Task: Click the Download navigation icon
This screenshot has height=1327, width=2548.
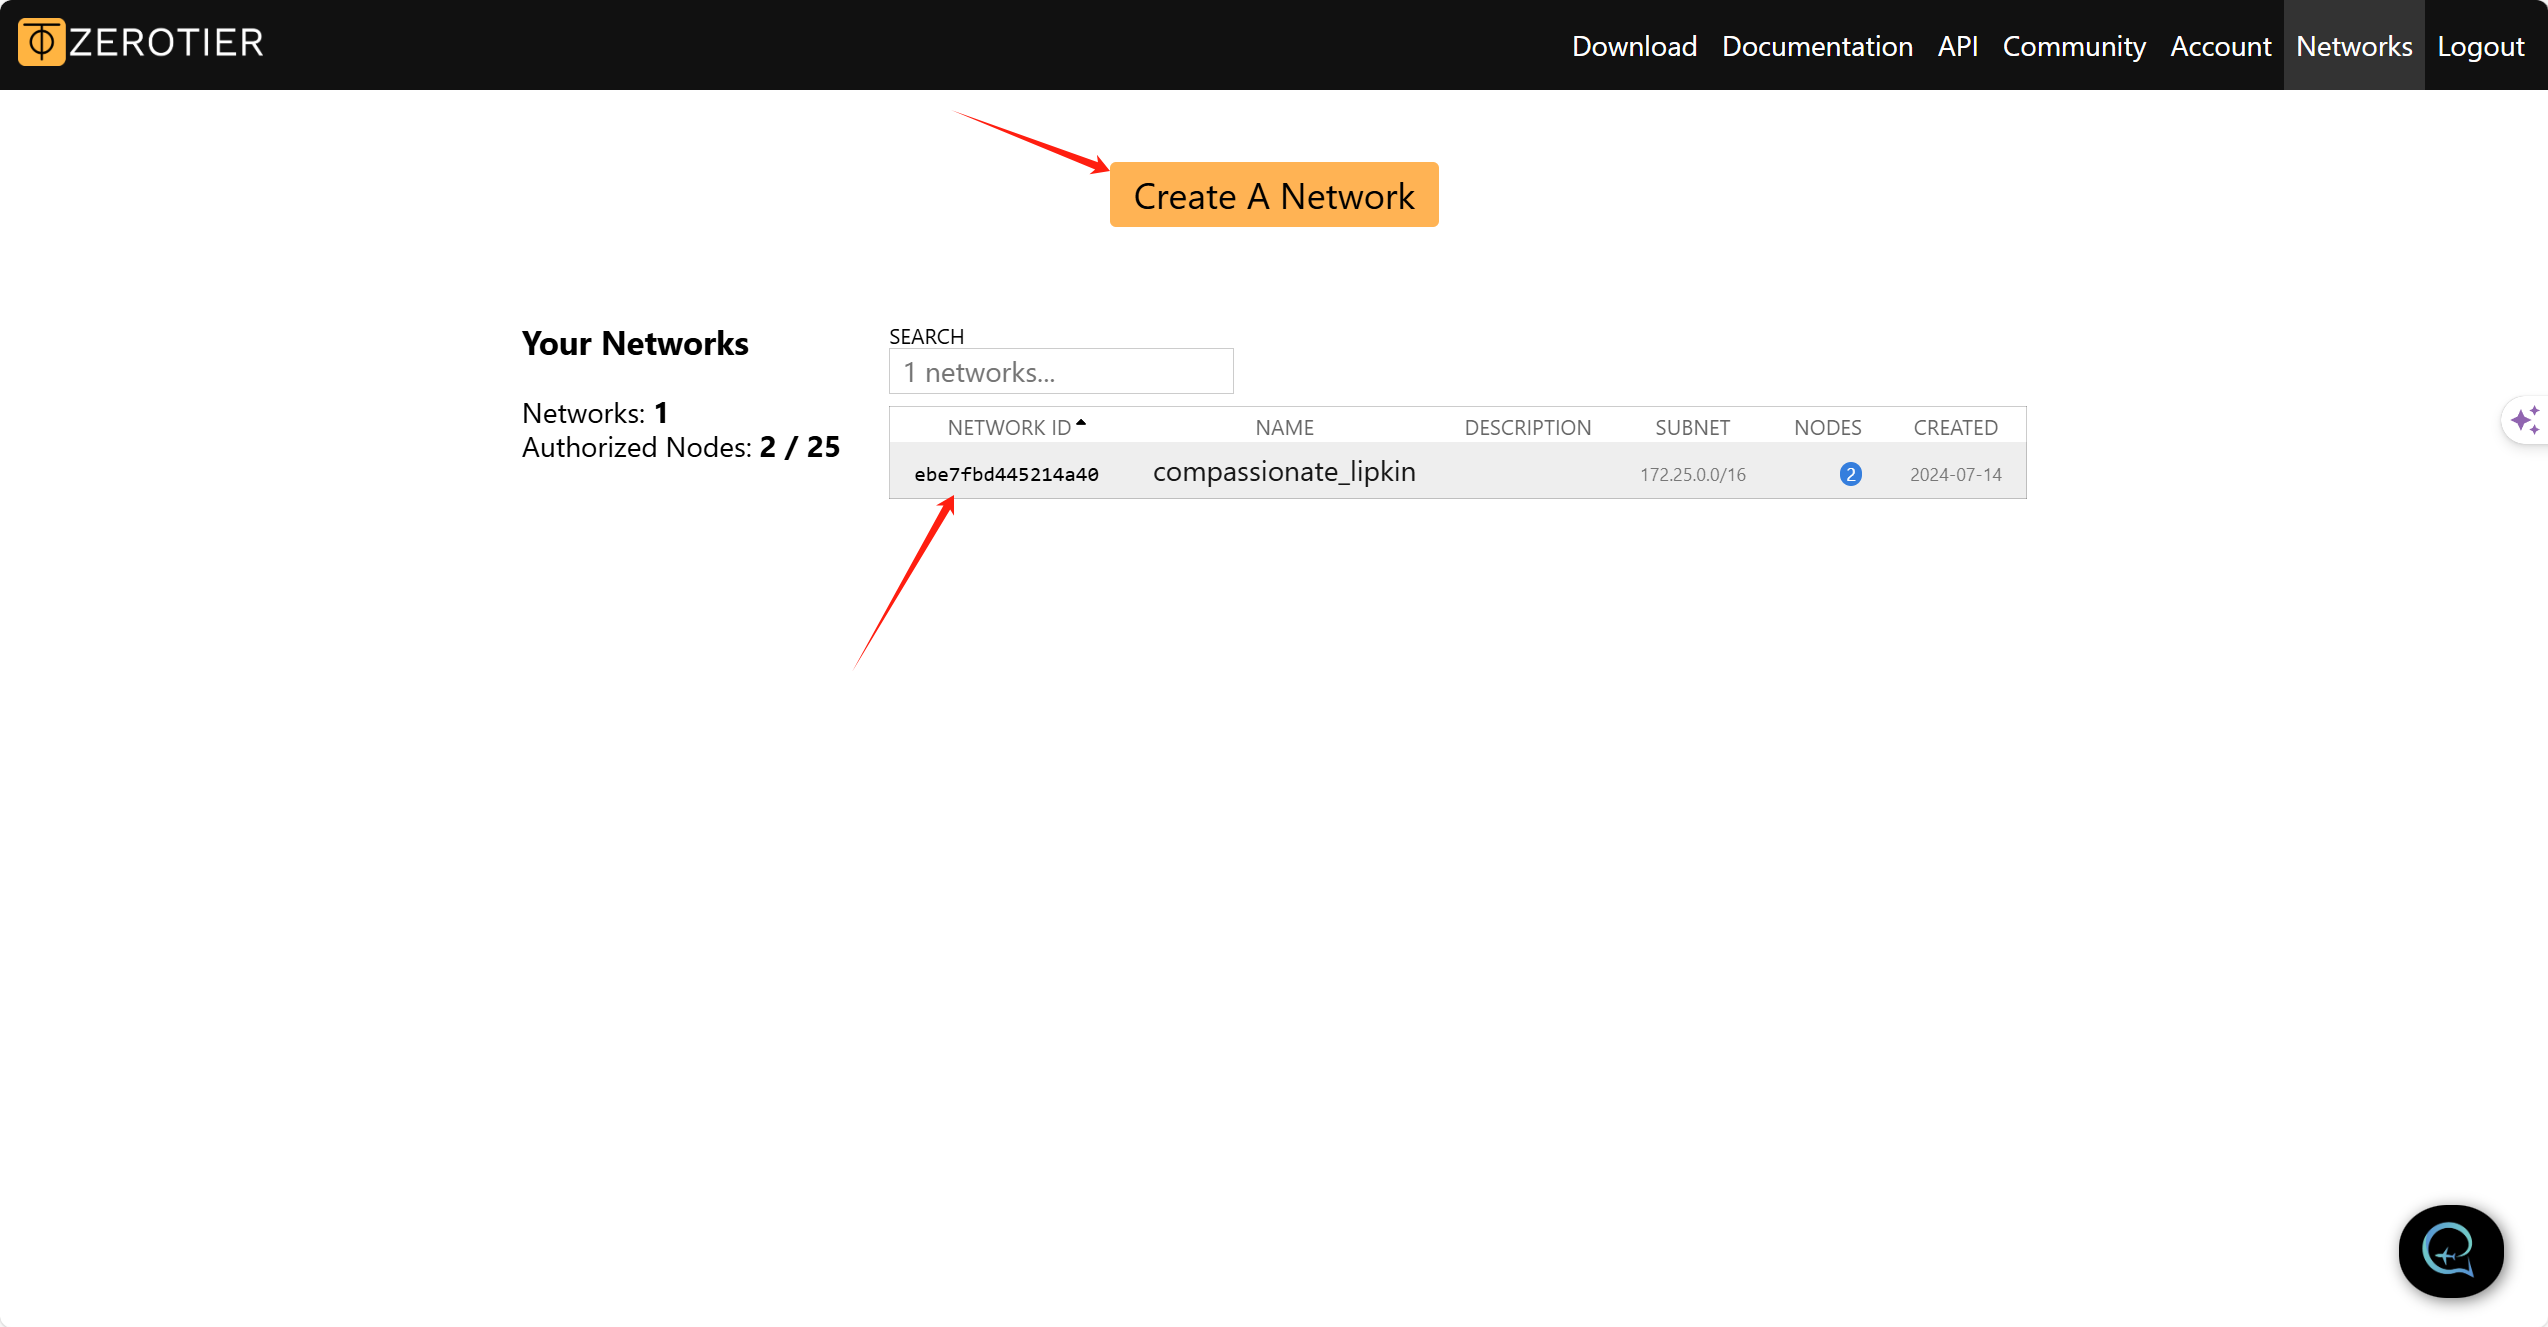Action: (x=1633, y=44)
